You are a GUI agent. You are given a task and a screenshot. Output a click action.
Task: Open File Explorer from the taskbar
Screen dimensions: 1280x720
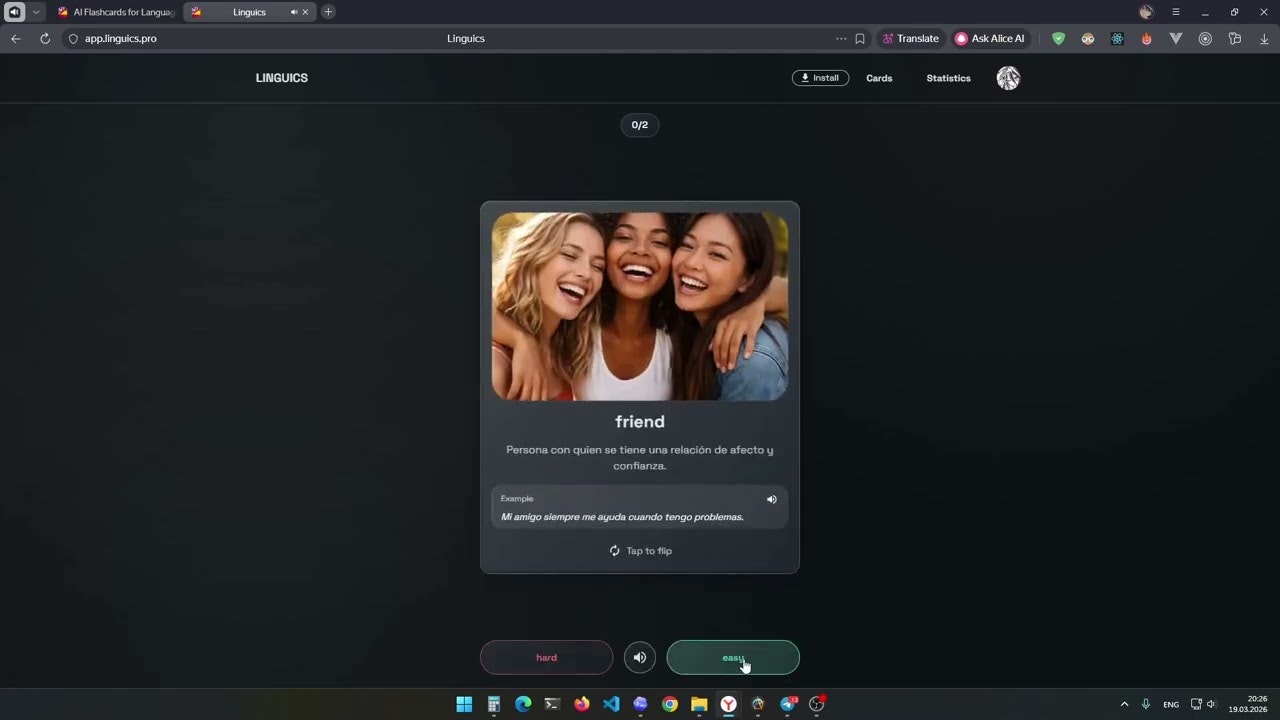pyautogui.click(x=699, y=704)
